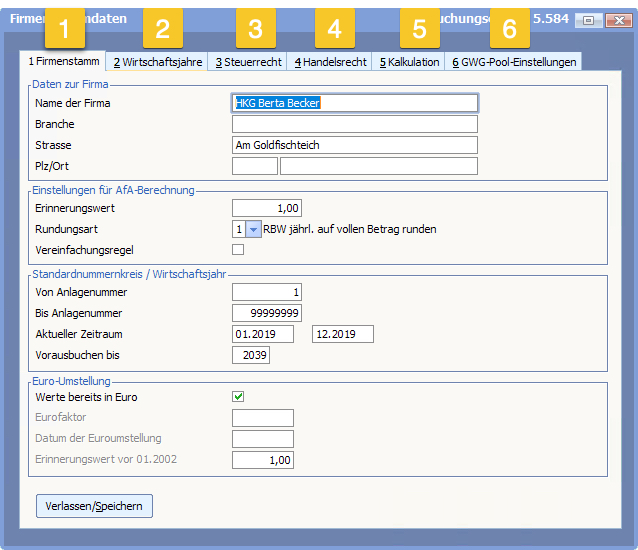Maximize the Firmenstammdaten window
Image resolution: width=638 pixels, height=550 pixels.
tap(588, 19)
